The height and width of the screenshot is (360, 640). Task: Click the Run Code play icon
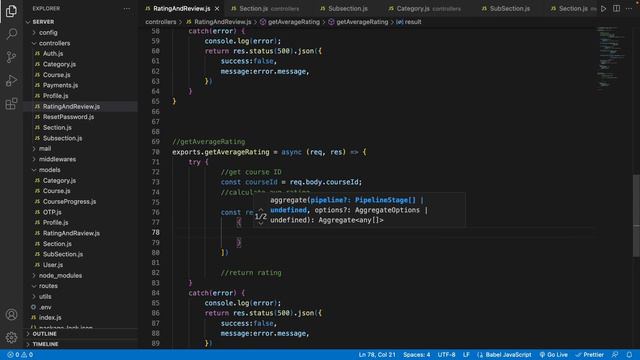603,9
